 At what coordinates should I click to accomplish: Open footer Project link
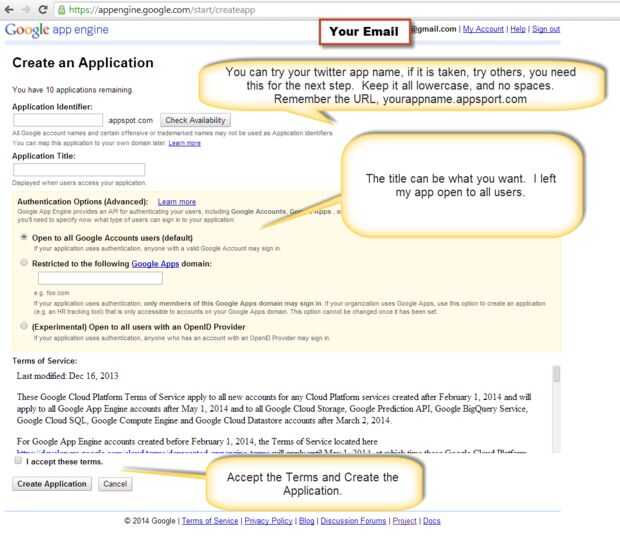pos(404,521)
